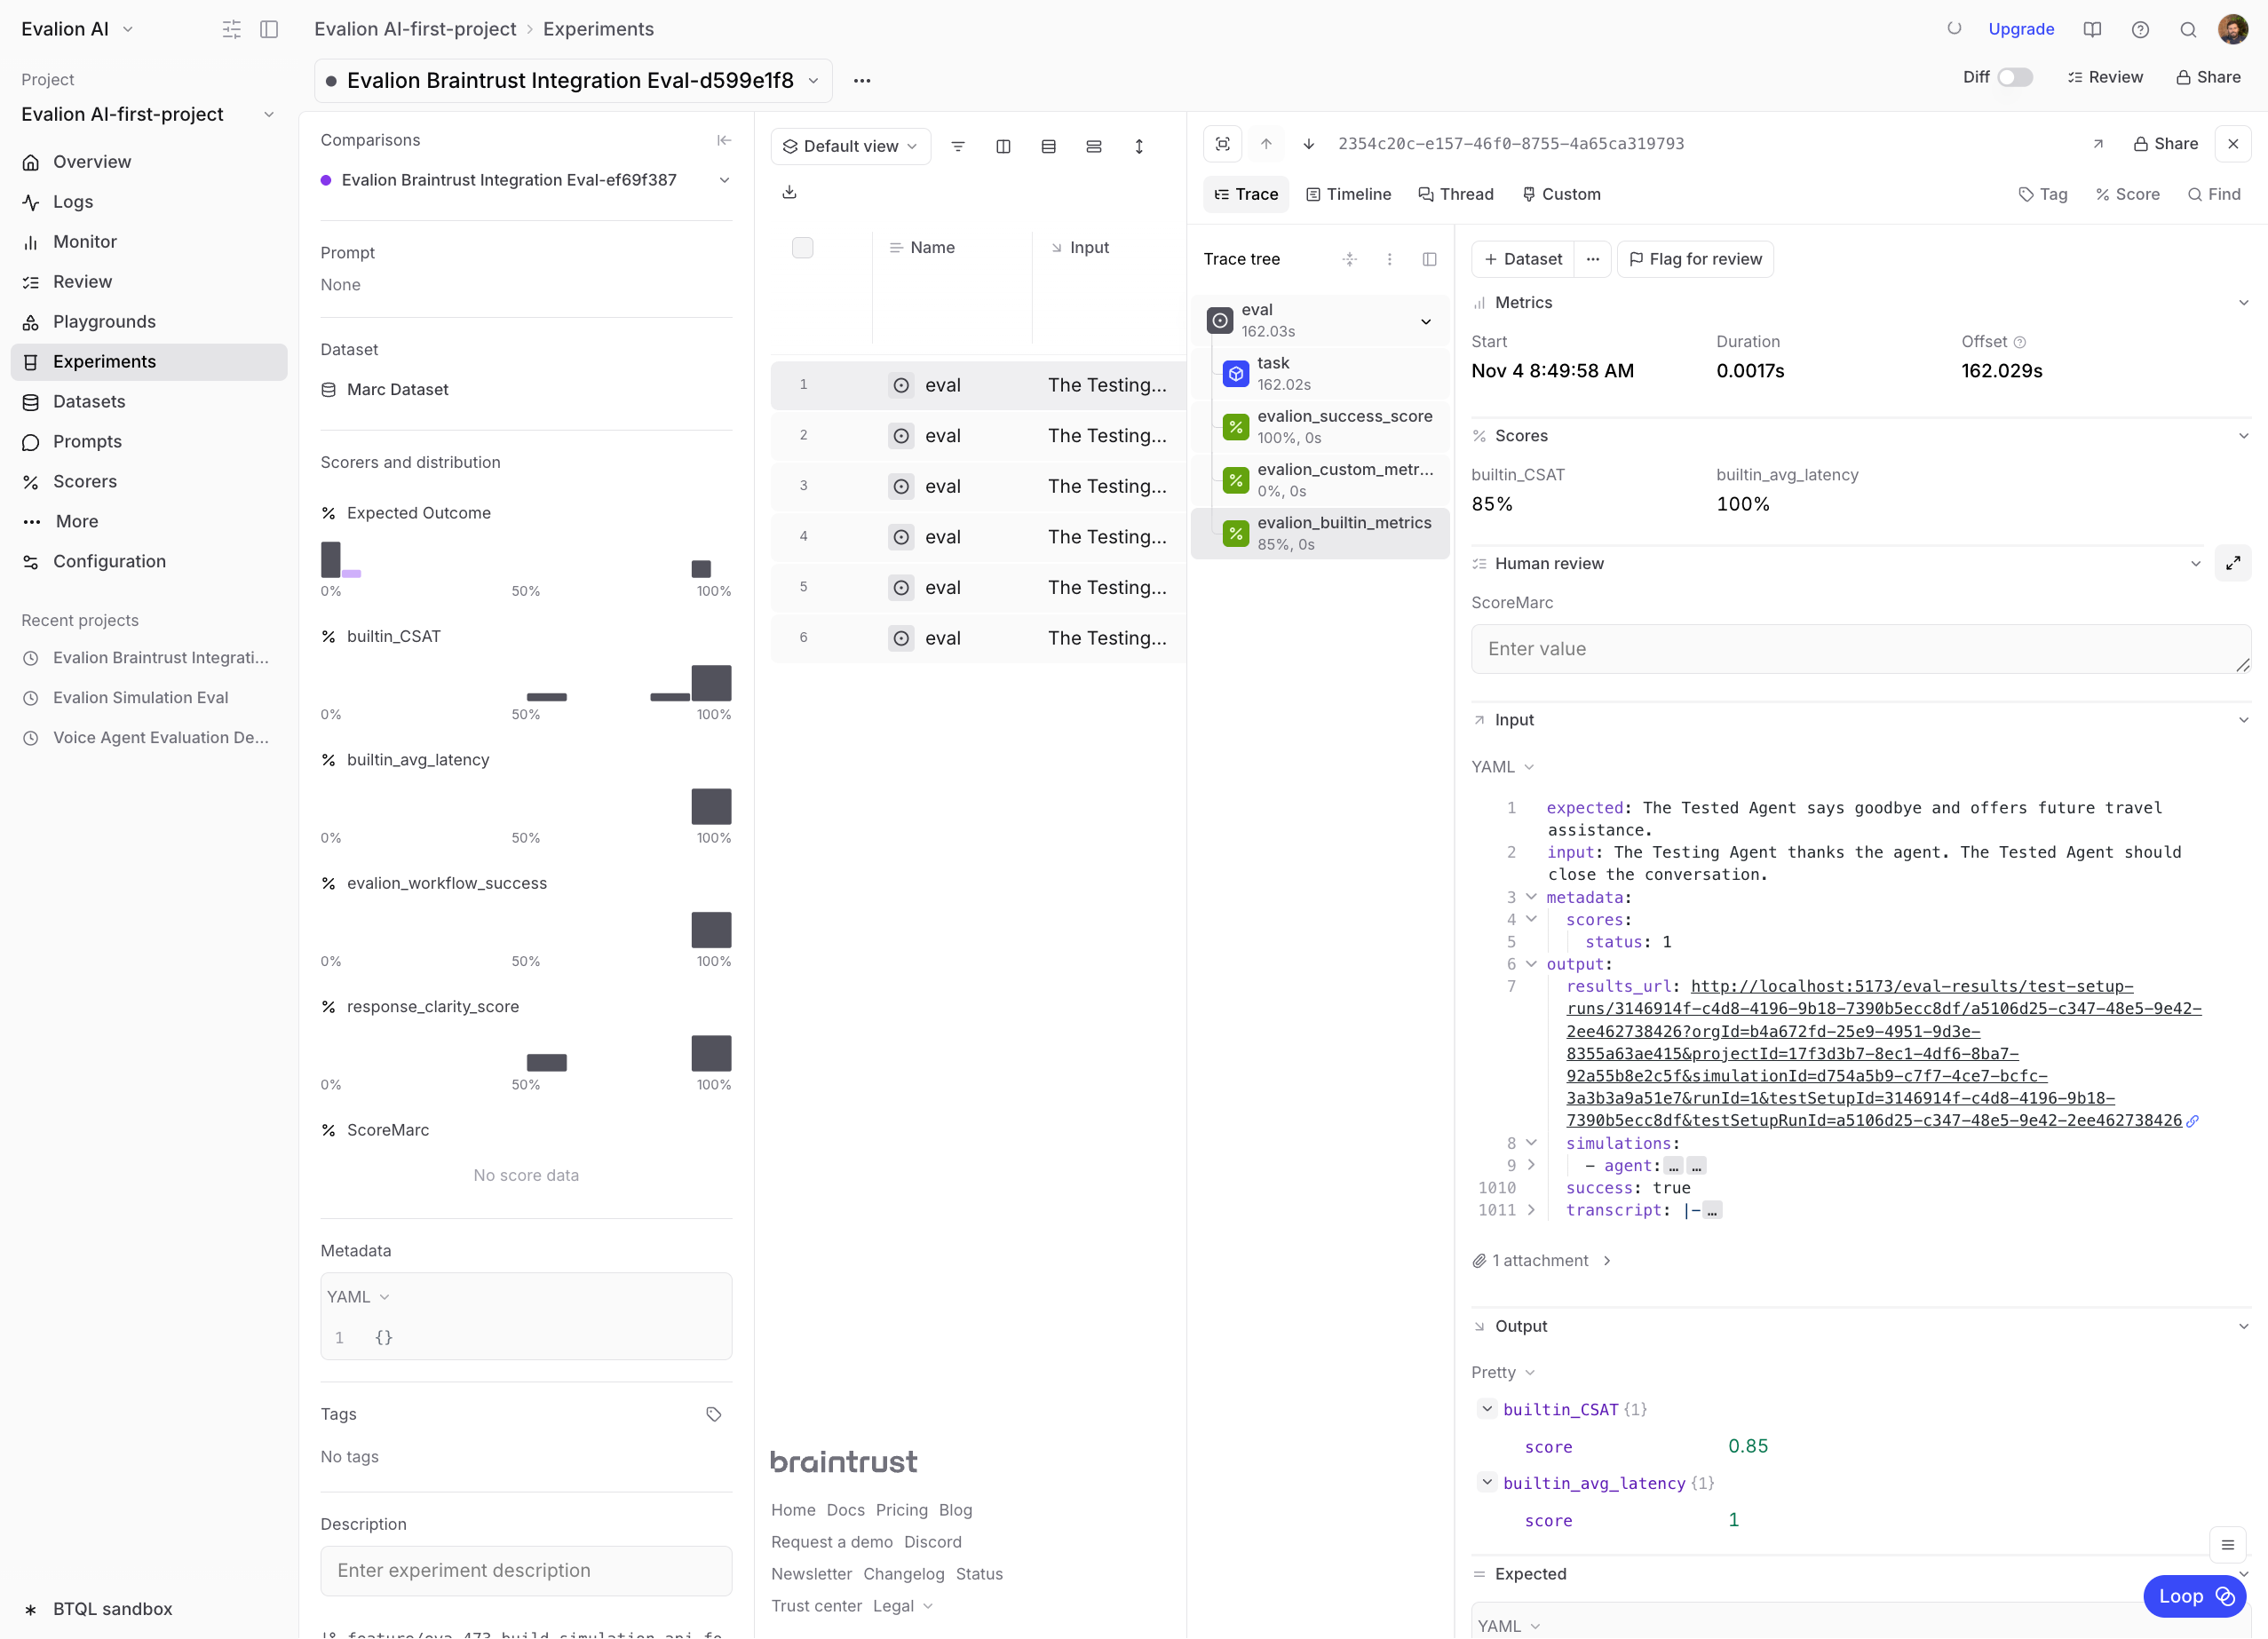The width and height of the screenshot is (2268, 1639).
Task: Click the row grouping layout icon
Action: pos(1094,146)
